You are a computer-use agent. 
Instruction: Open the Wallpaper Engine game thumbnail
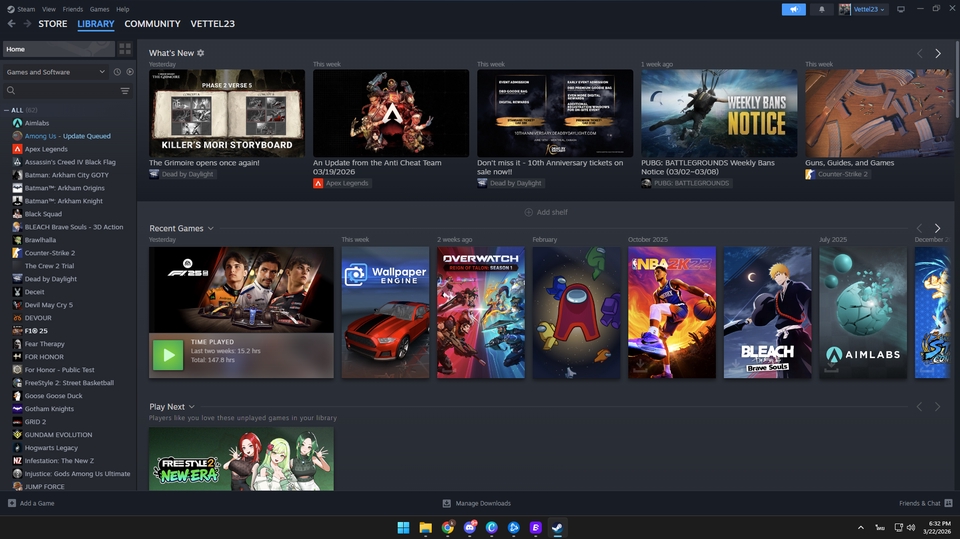[x=385, y=312]
